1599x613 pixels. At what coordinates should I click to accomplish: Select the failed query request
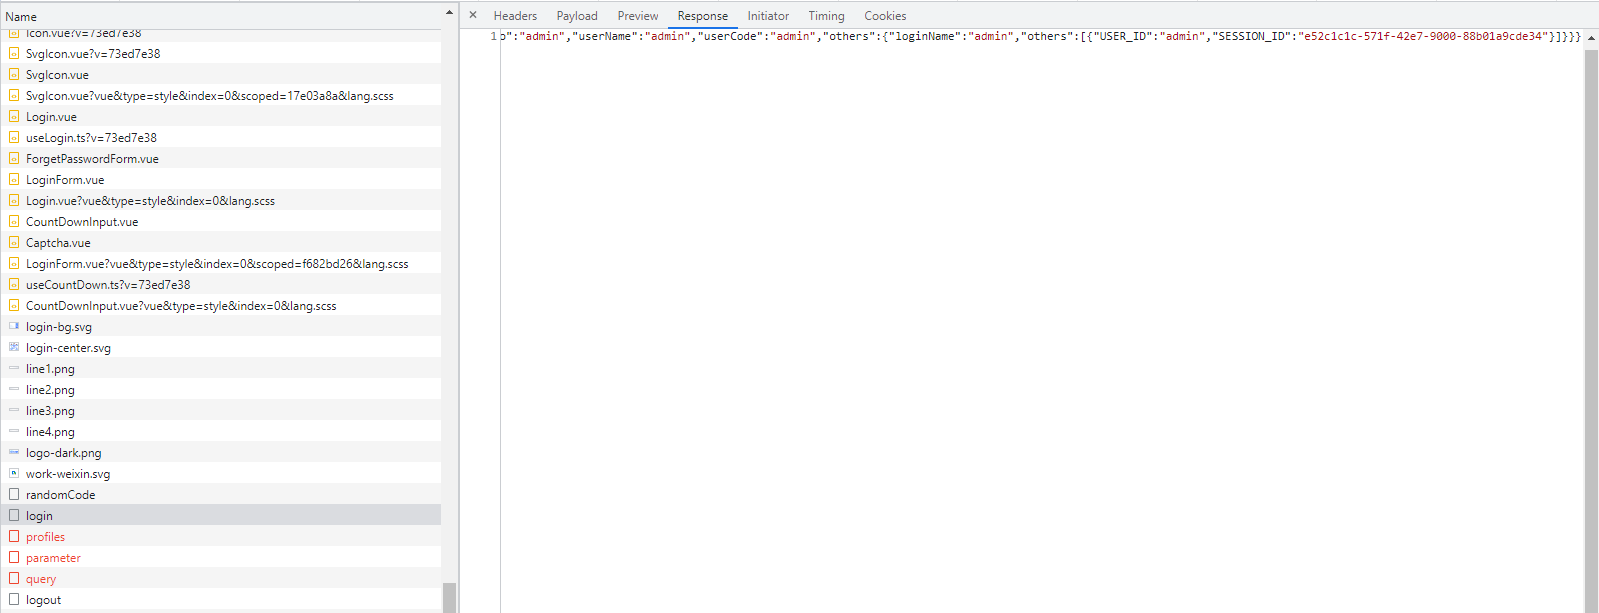[41, 579]
